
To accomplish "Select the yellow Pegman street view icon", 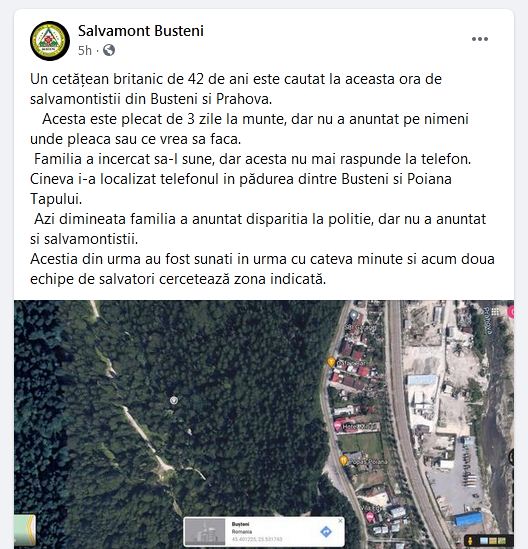I will tap(470, 541).
